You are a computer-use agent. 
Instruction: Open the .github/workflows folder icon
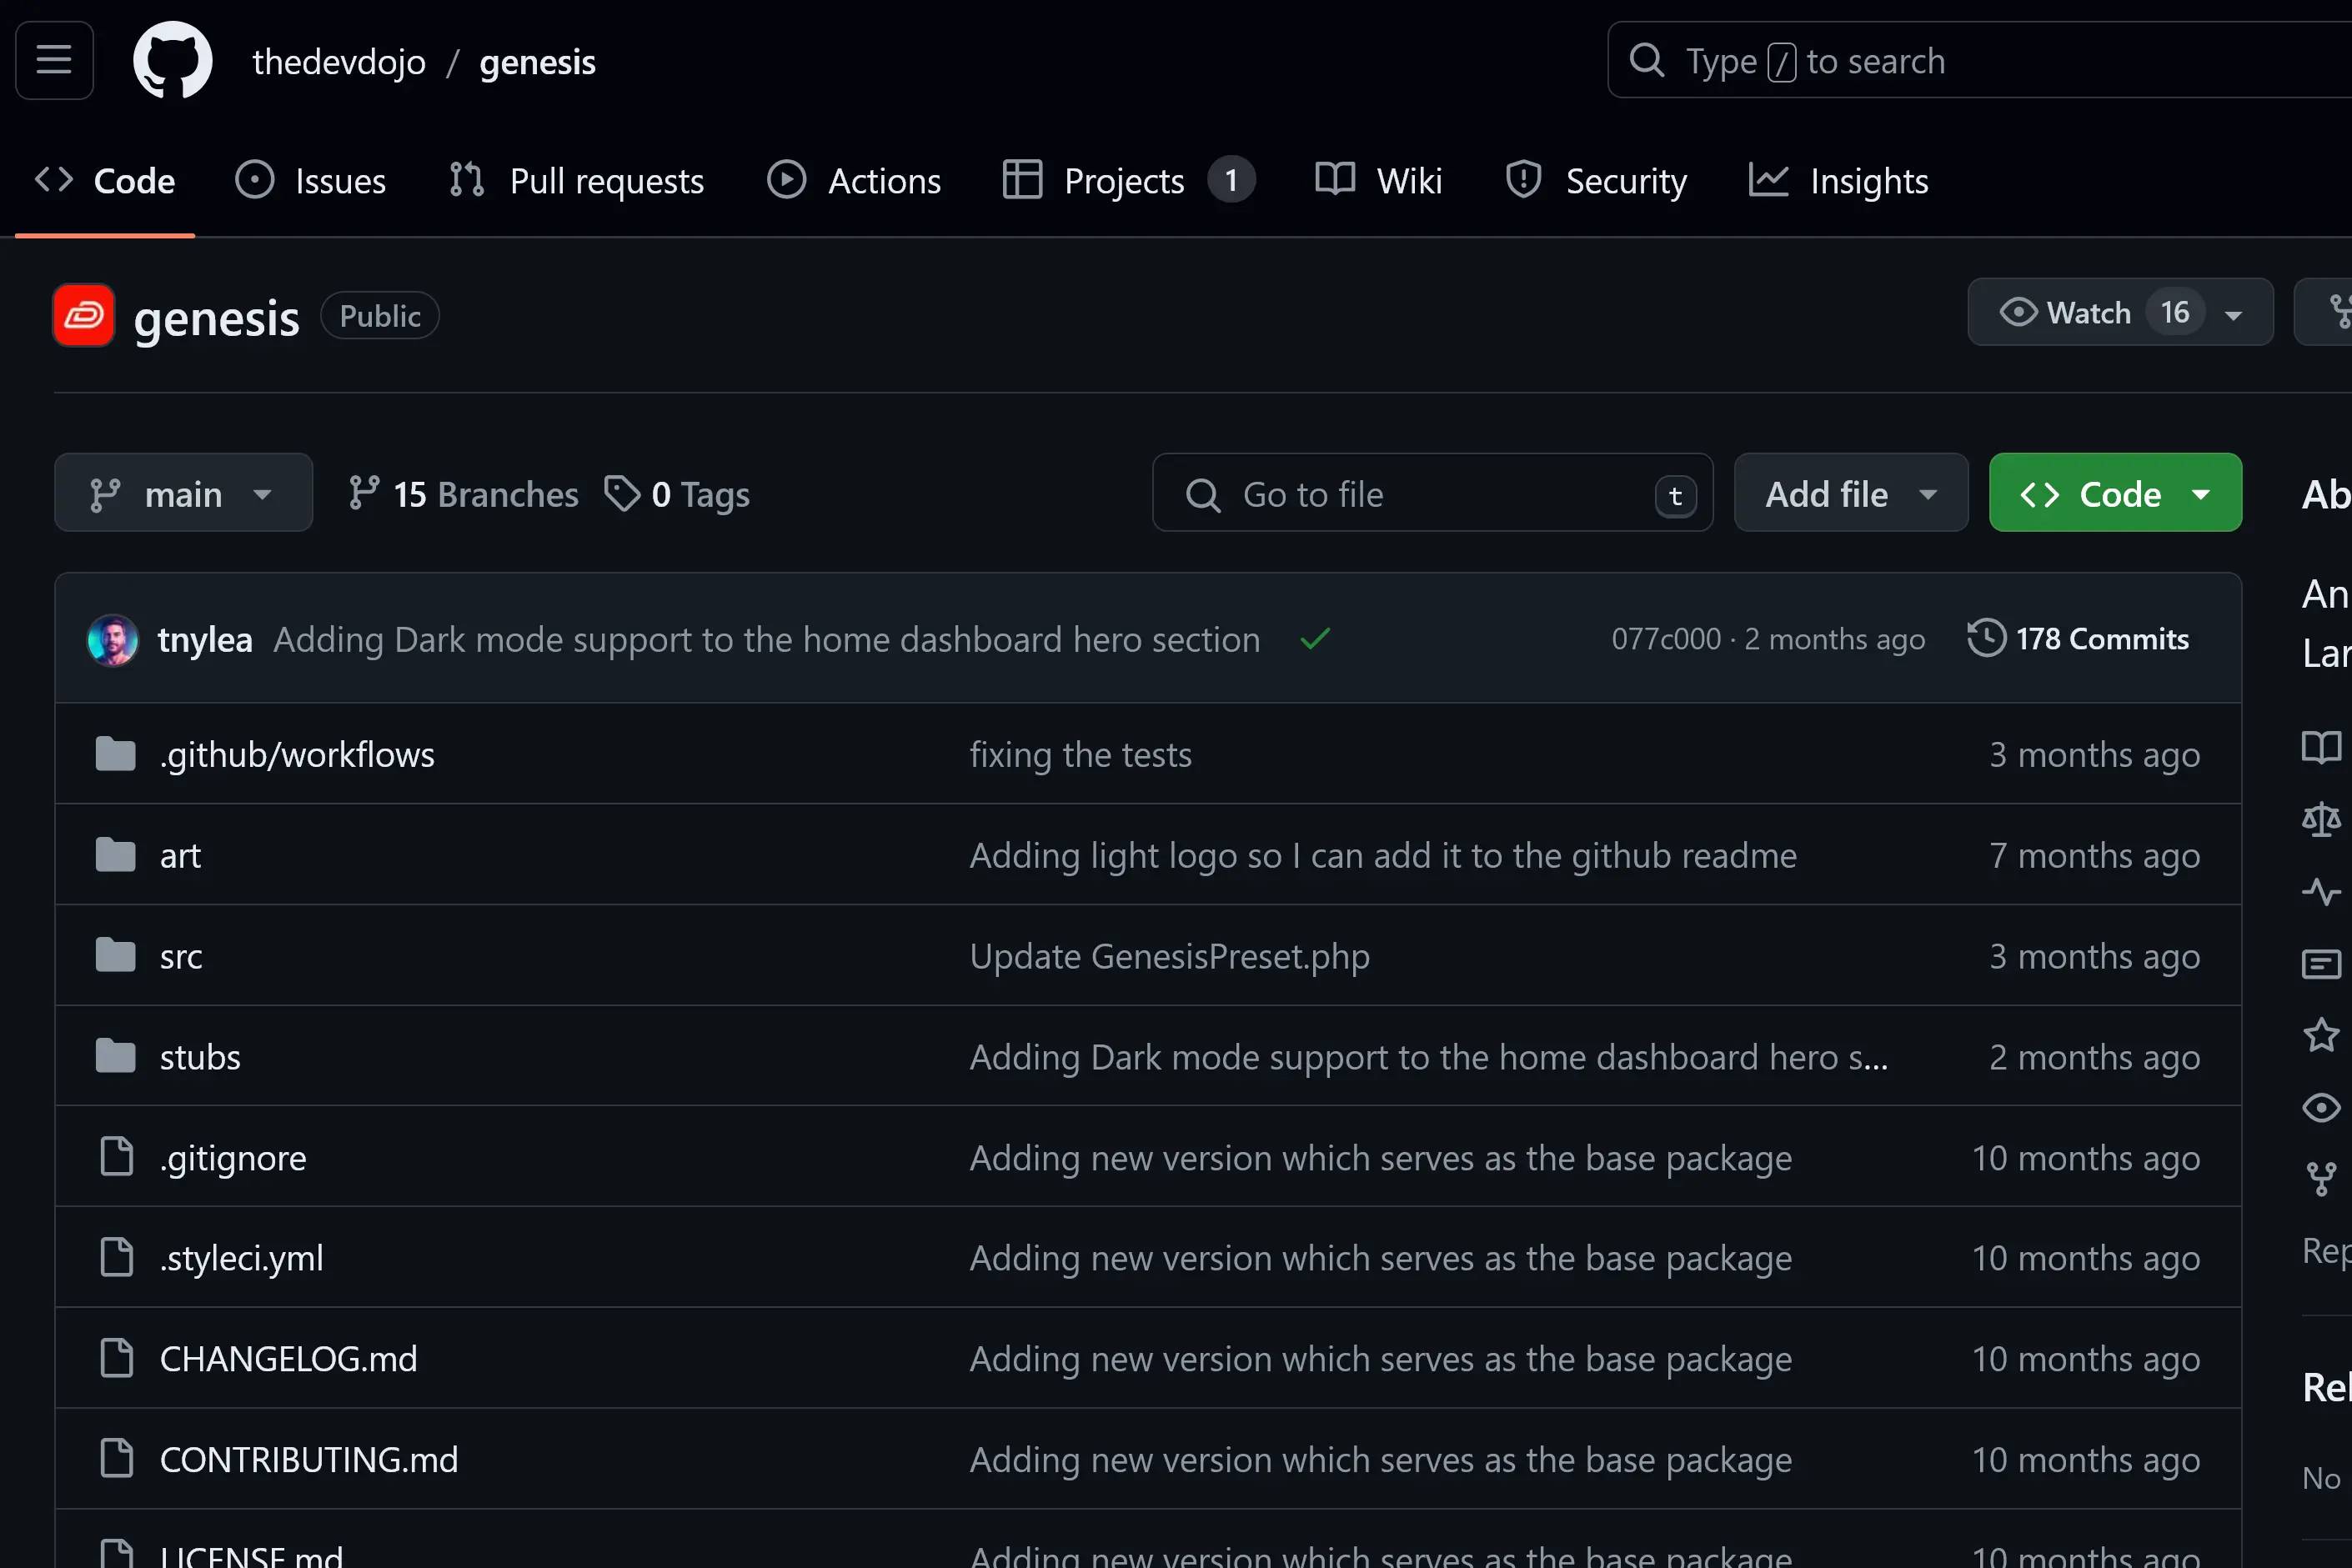tap(116, 755)
